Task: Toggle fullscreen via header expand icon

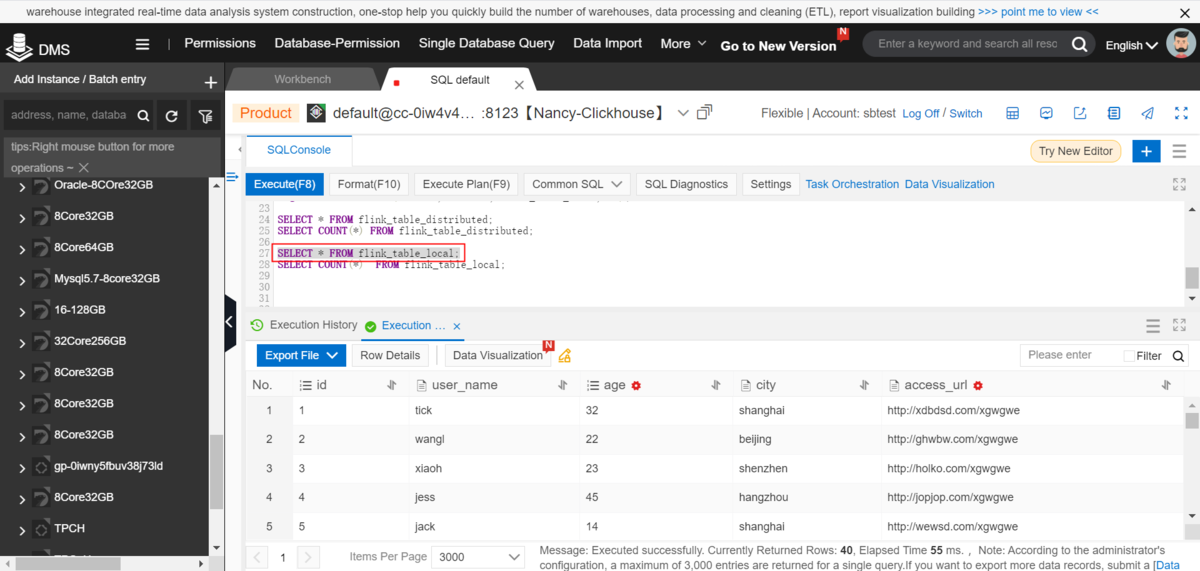Action: pyautogui.click(x=1182, y=113)
